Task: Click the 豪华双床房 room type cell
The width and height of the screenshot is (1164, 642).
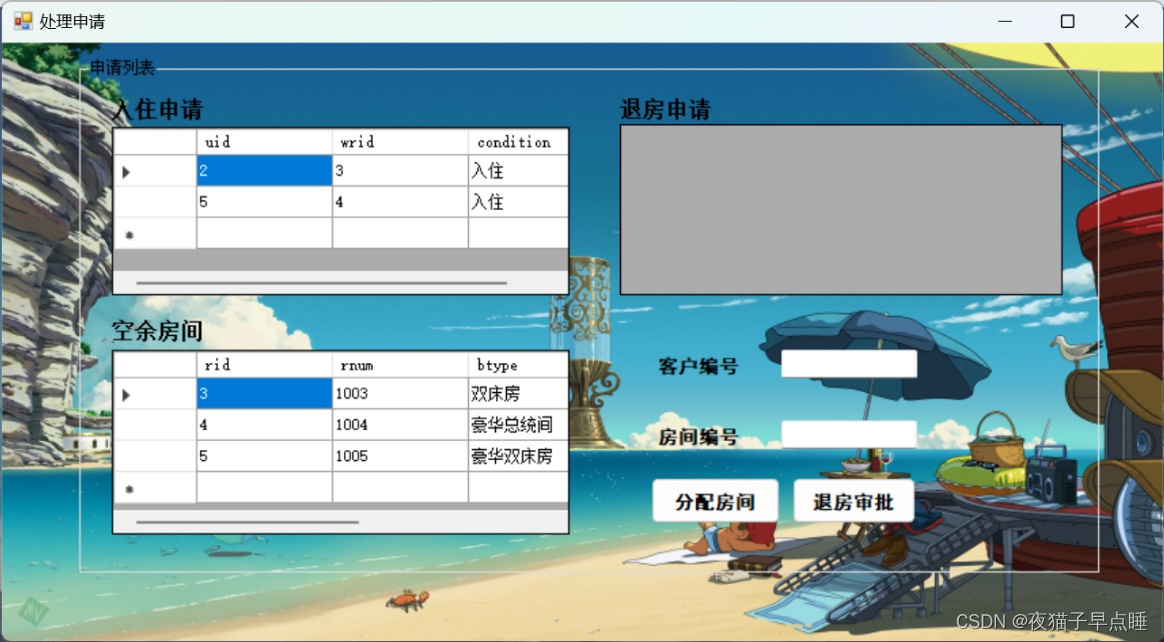Action: pyautogui.click(x=518, y=456)
